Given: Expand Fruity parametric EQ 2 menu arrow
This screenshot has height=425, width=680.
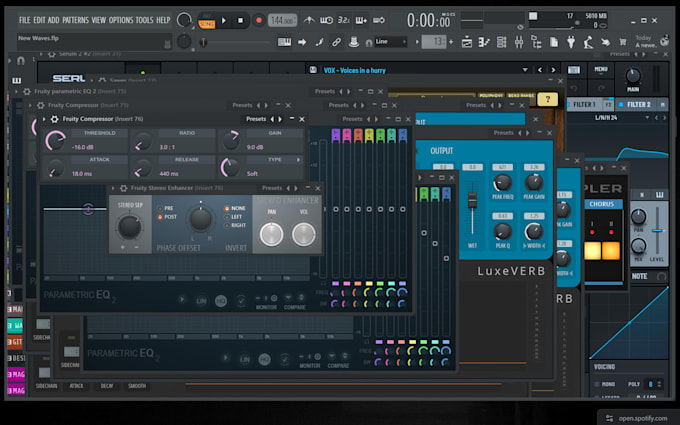Looking at the screenshot, I should coord(16,92).
